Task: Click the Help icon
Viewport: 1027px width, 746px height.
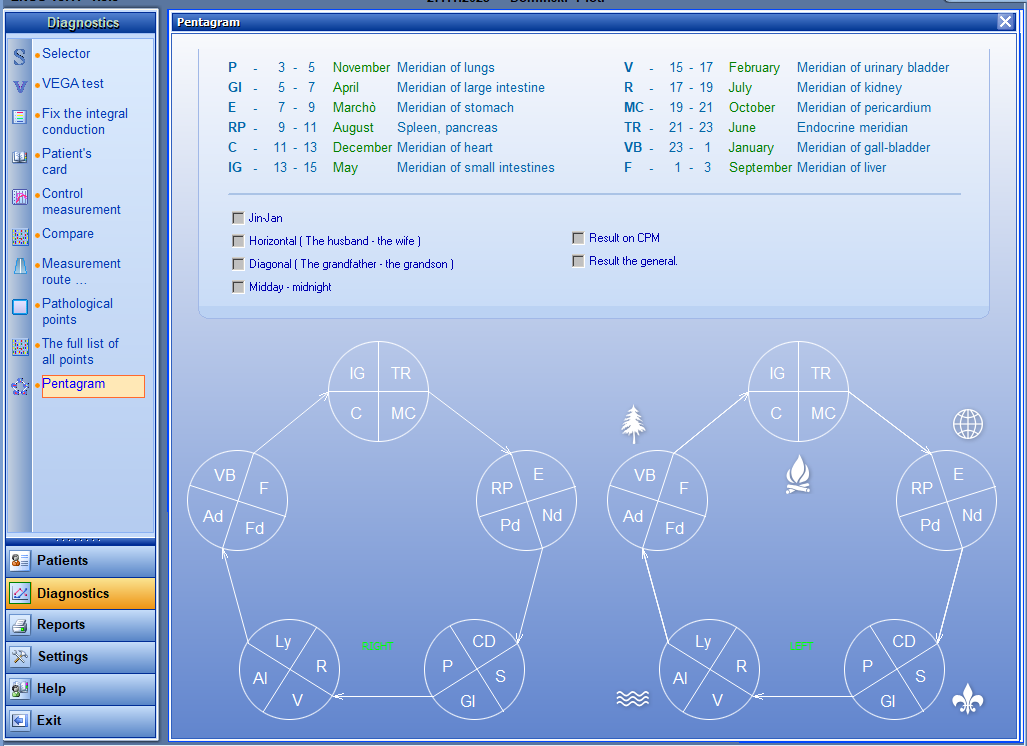Action: pyautogui.click(x=20, y=688)
